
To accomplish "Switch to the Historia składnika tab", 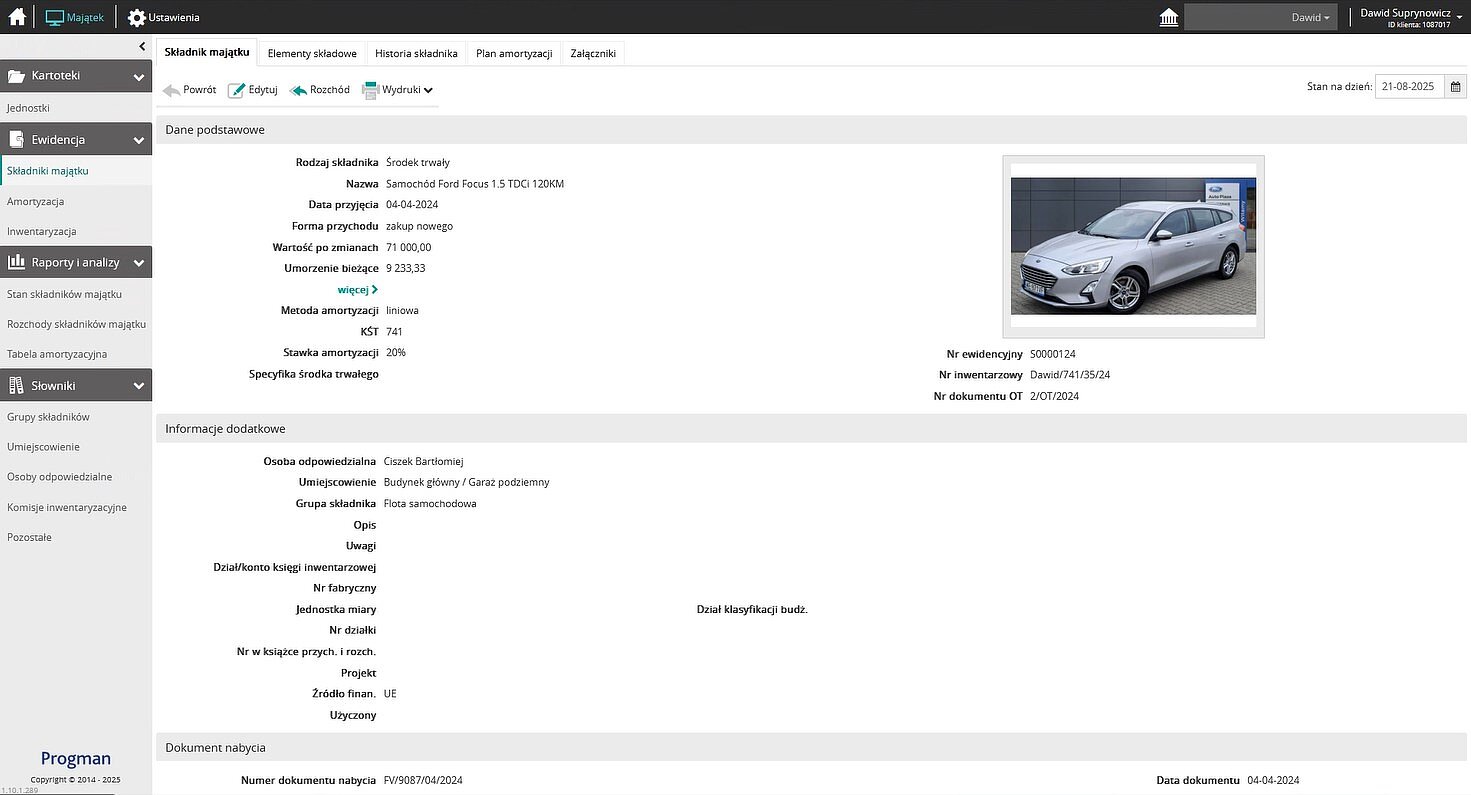I will tap(416, 53).
